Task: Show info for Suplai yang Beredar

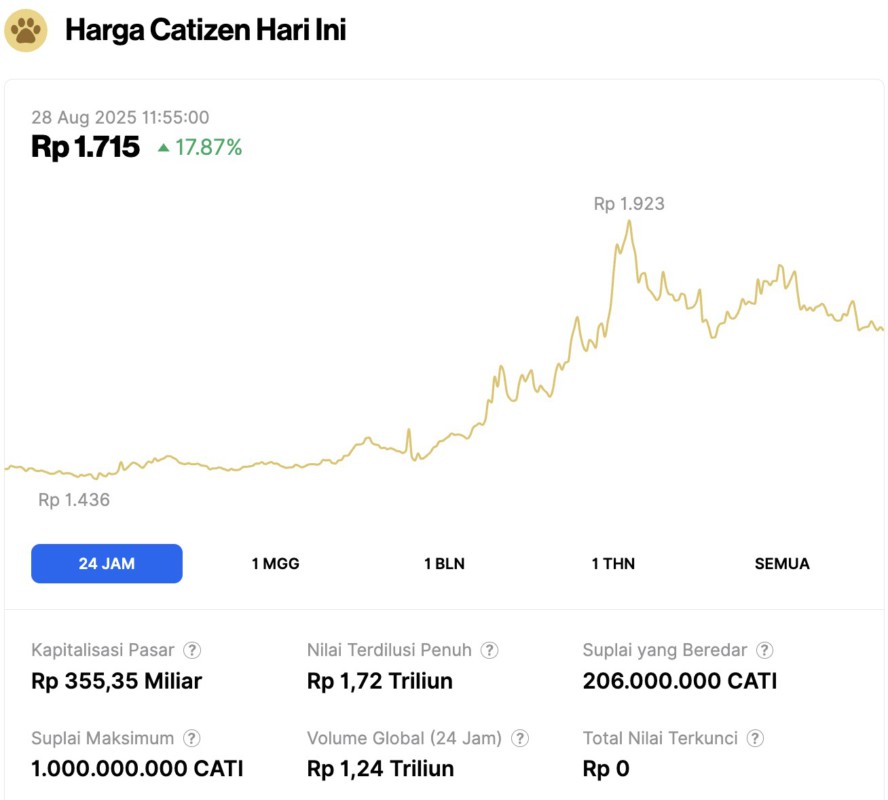Action: (765, 650)
